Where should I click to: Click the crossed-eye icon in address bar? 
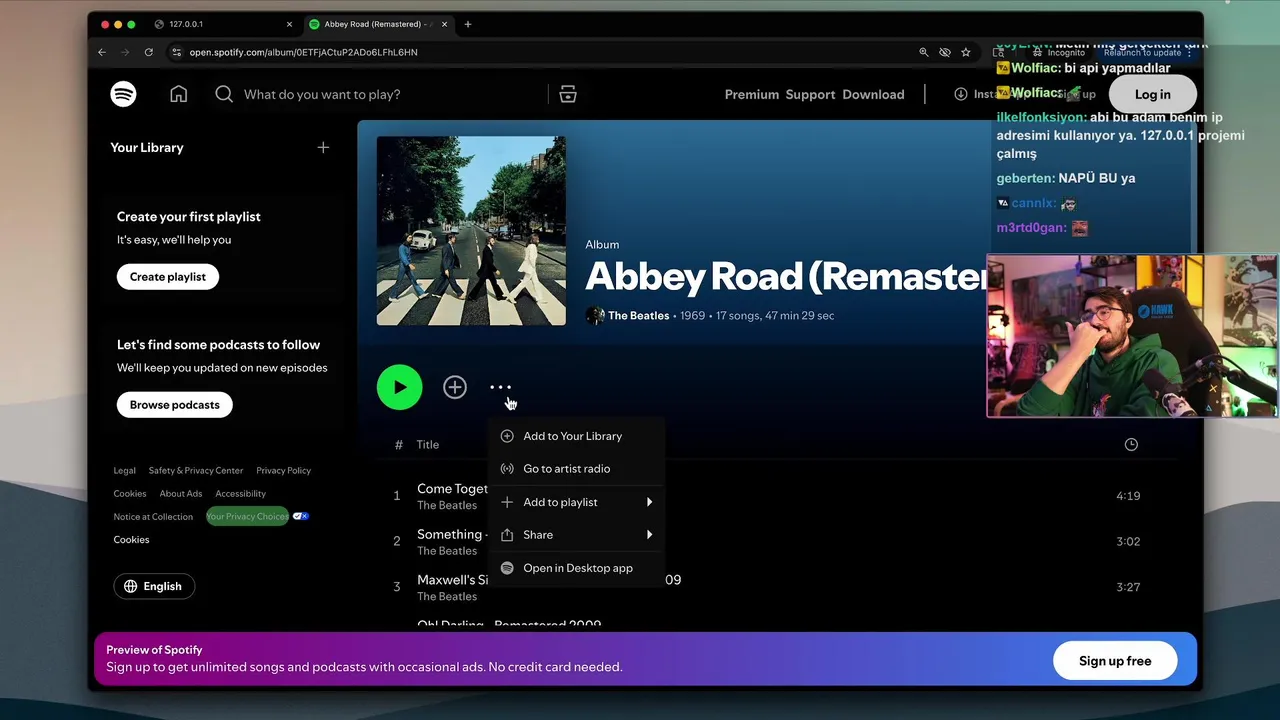pos(945,52)
